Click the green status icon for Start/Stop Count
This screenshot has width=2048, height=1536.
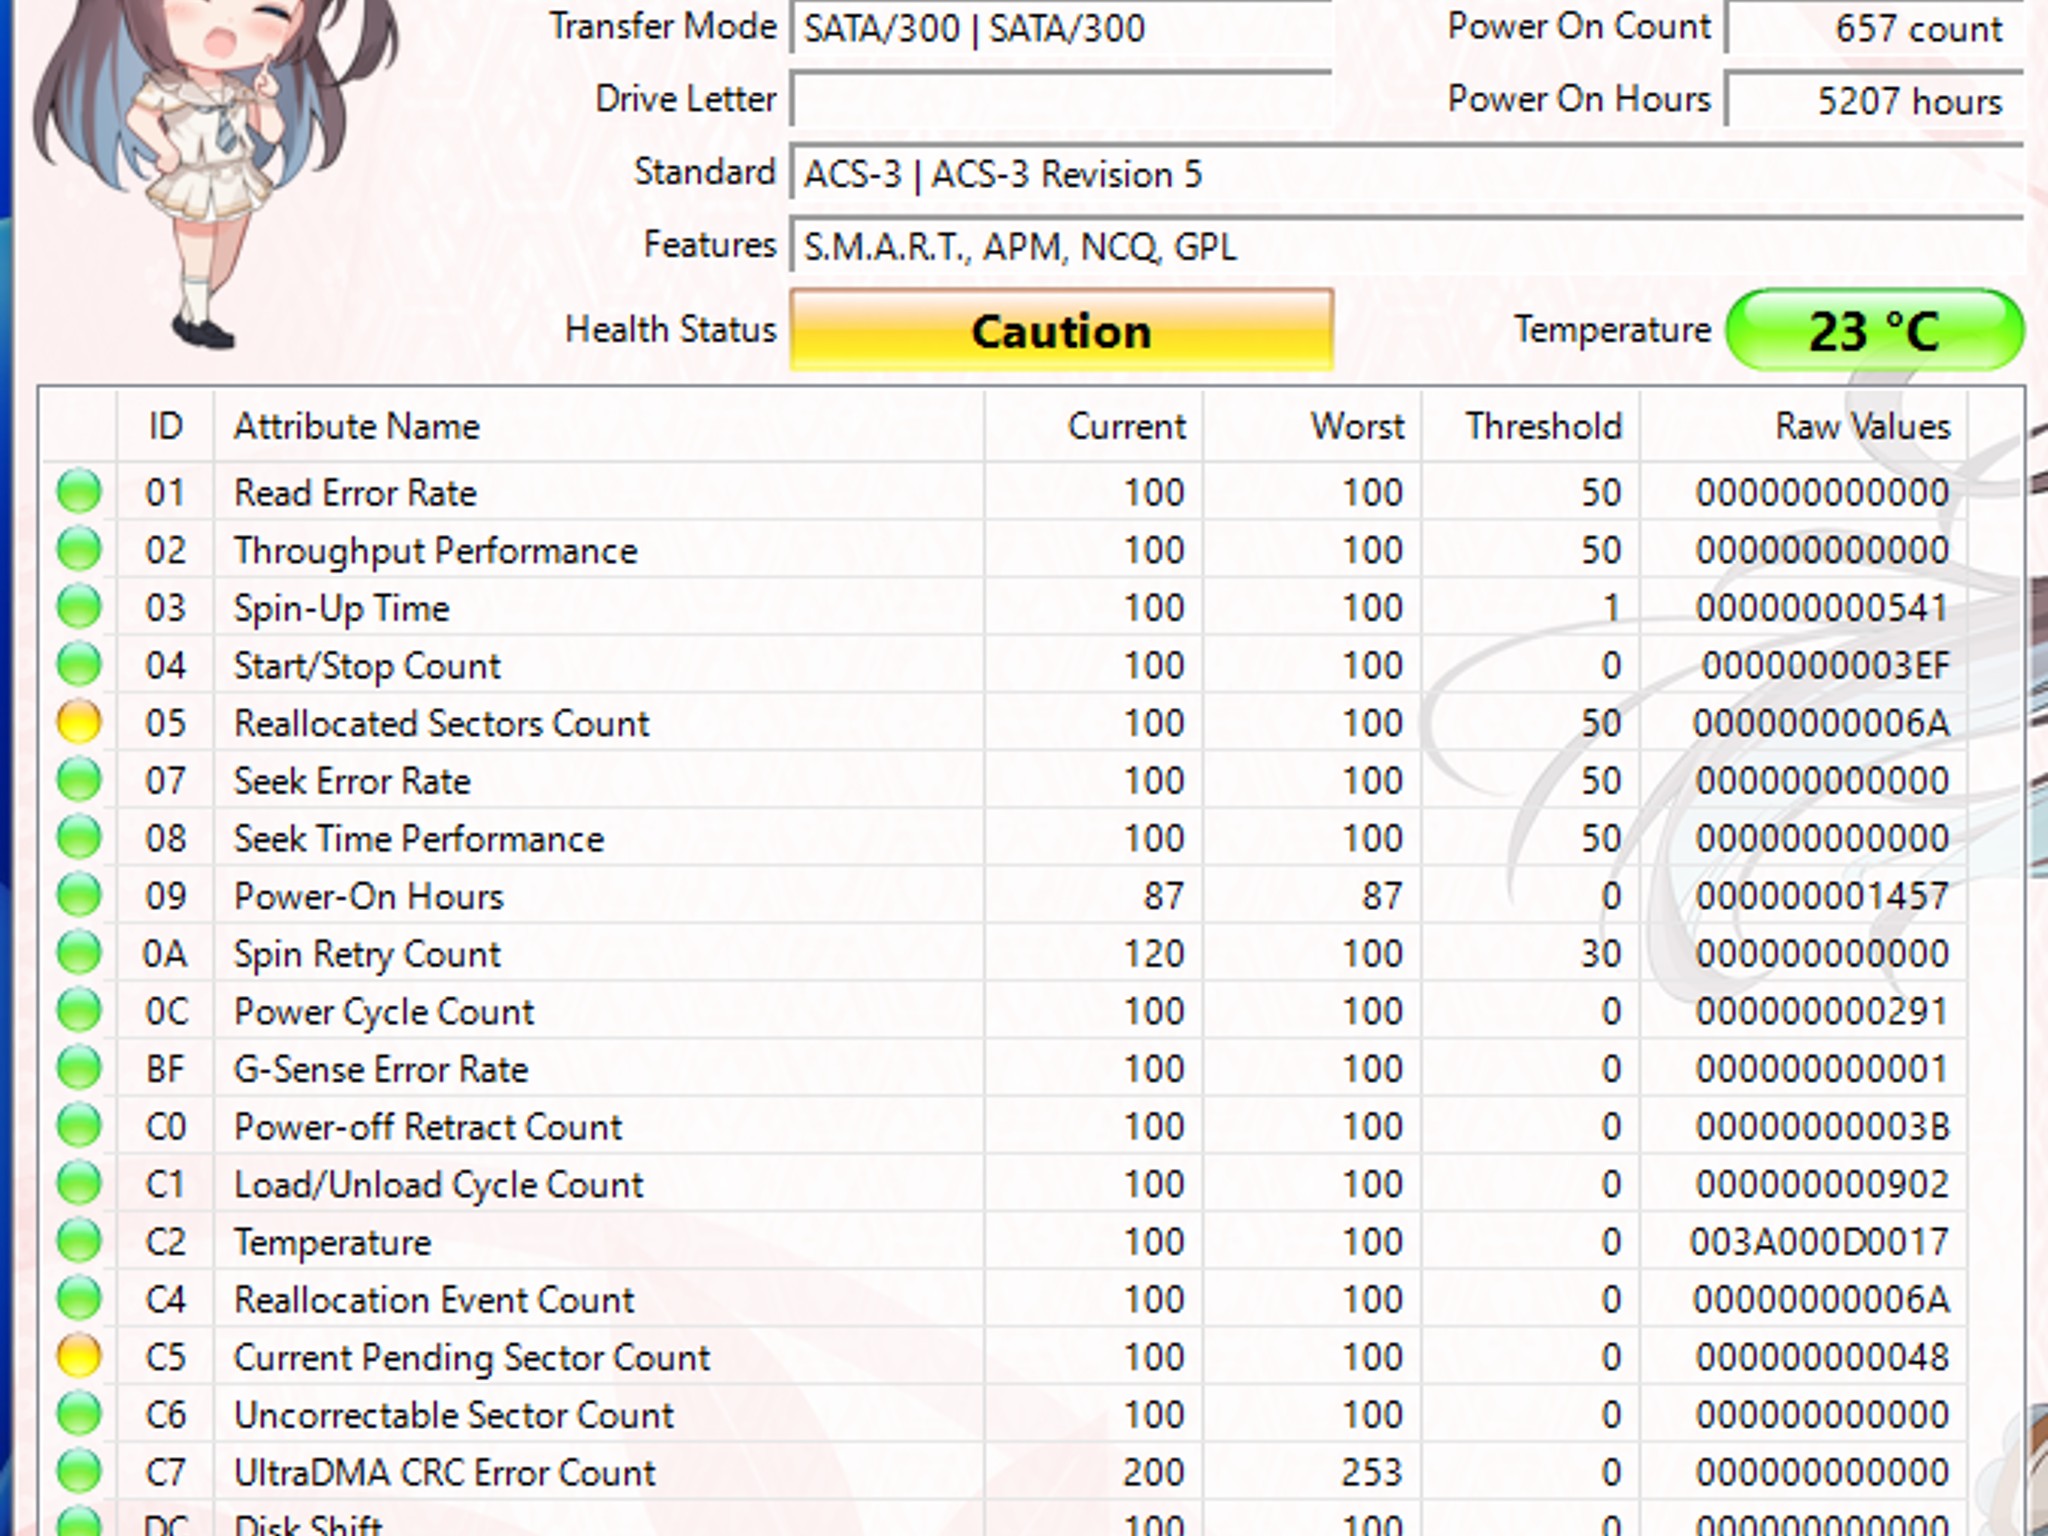(x=79, y=664)
